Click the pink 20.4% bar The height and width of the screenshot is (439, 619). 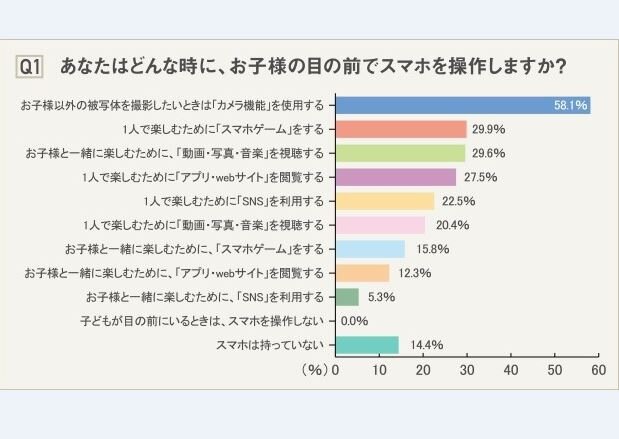pos(380,225)
